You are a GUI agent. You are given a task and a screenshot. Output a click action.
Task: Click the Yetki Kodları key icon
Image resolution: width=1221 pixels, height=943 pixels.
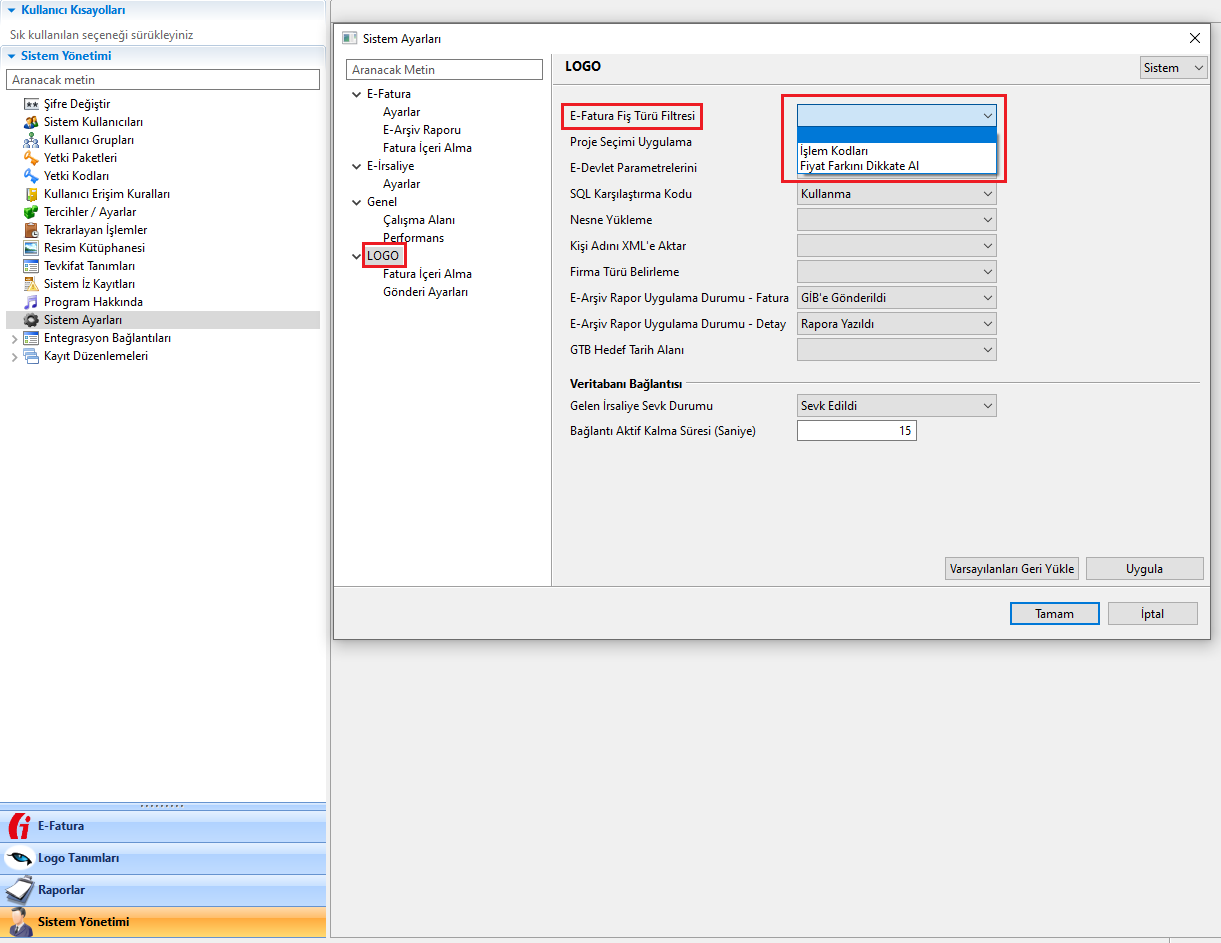[x=31, y=176]
